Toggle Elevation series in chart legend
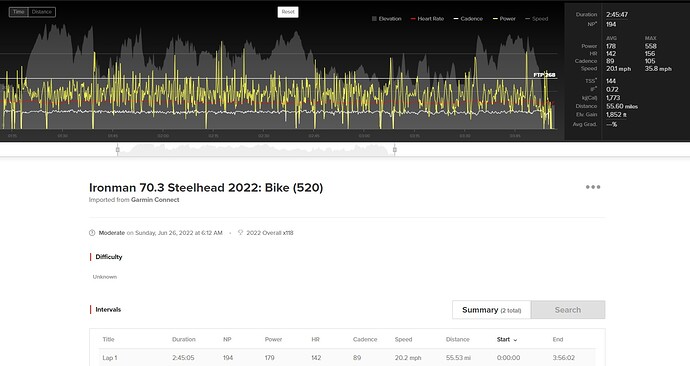690x366 pixels. [x=386, y=19]
